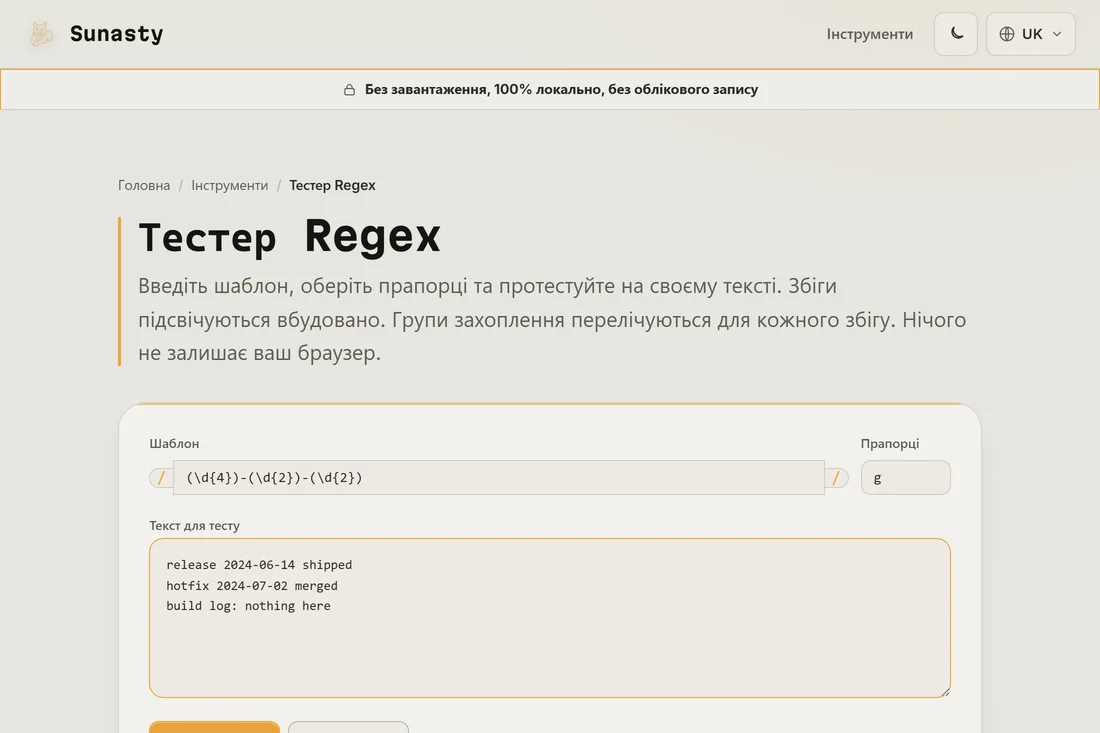This screenshot has width=1100, height=733.
Task: Click the Прапорці field label
Action: click(x=890, y=443)
